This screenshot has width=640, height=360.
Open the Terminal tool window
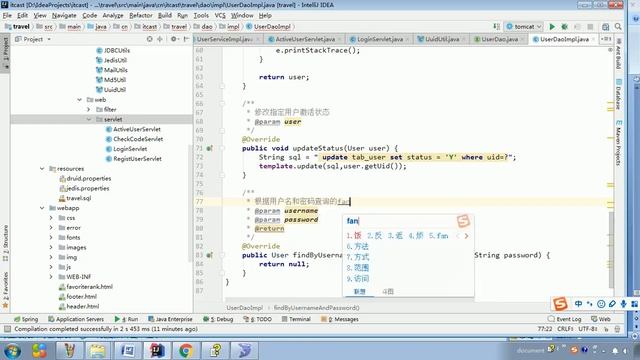[x=296, y=319]
